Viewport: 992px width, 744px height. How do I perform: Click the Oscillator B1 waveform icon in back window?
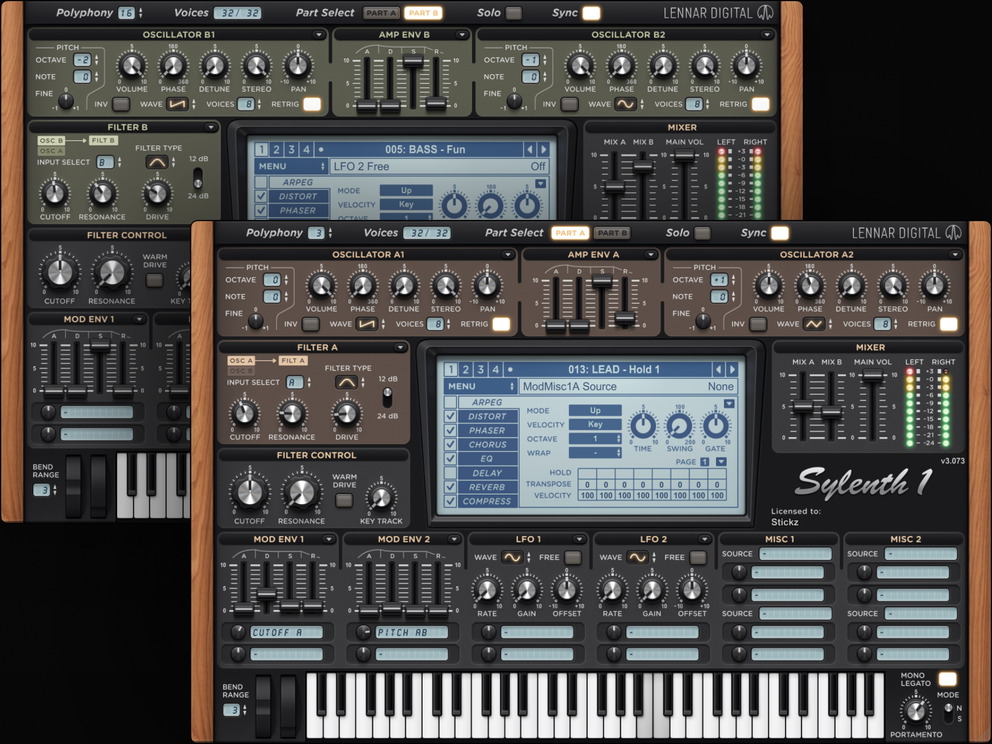[177, 104]
